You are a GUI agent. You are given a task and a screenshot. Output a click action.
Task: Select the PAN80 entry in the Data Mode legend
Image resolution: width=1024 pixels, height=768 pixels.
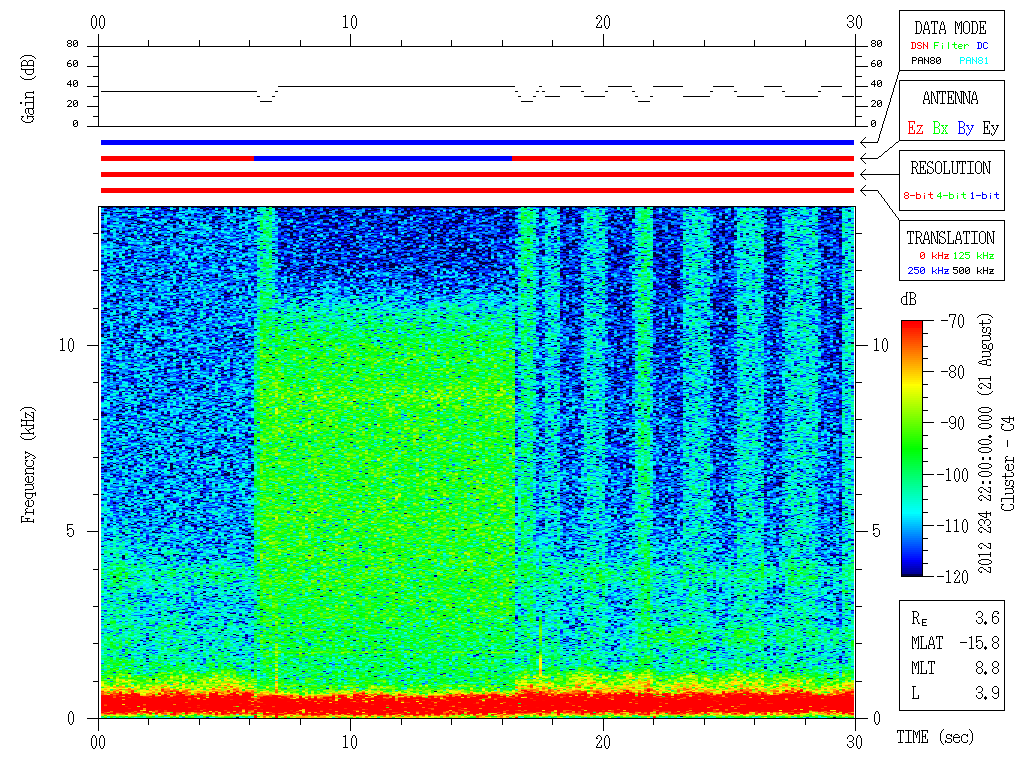pos(926,61)
